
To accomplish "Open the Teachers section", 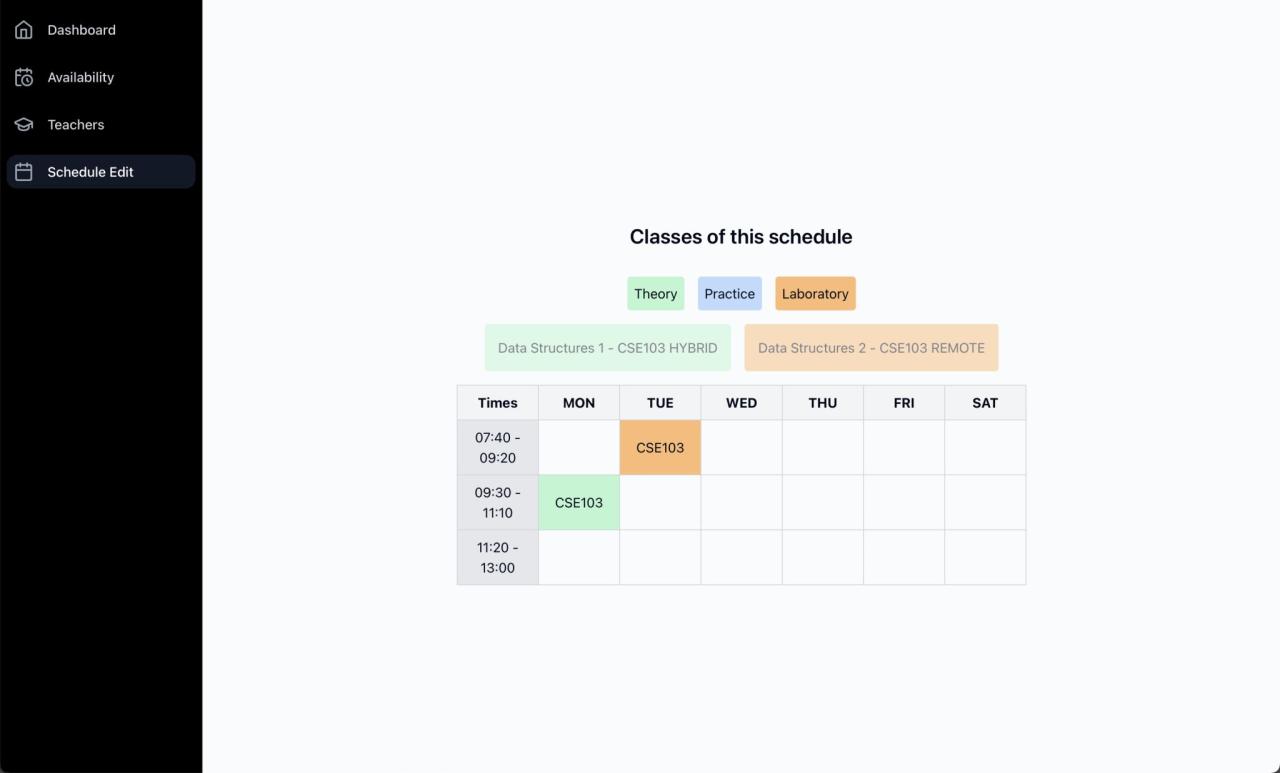I will [76, 125].
